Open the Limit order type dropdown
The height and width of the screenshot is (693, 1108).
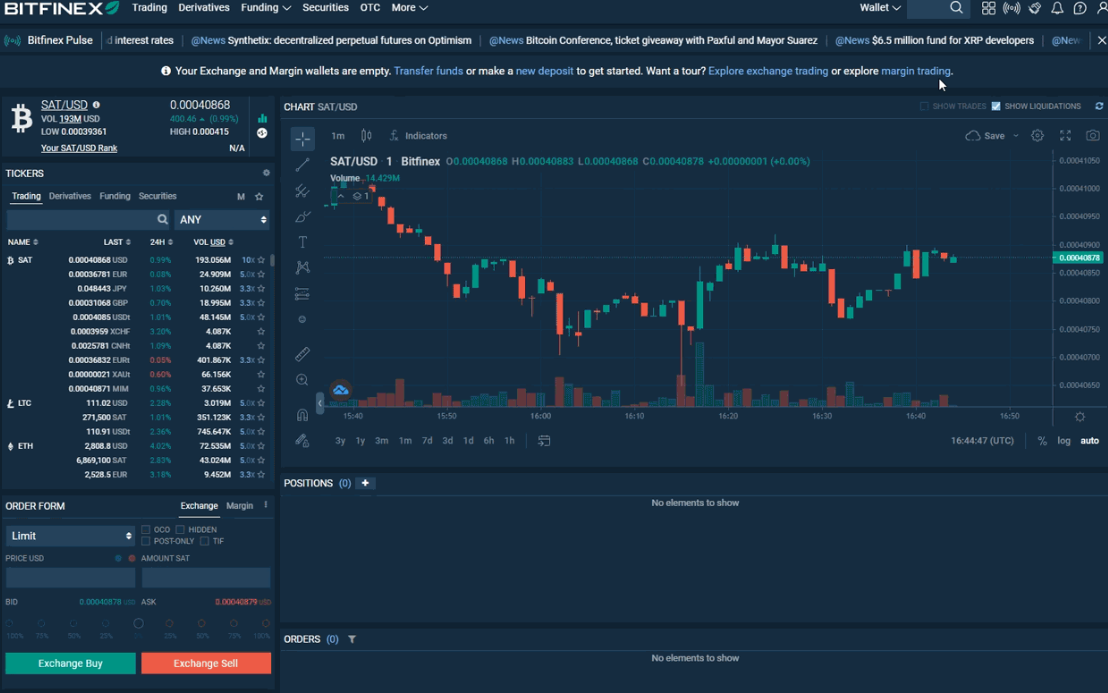click(70, 535)
